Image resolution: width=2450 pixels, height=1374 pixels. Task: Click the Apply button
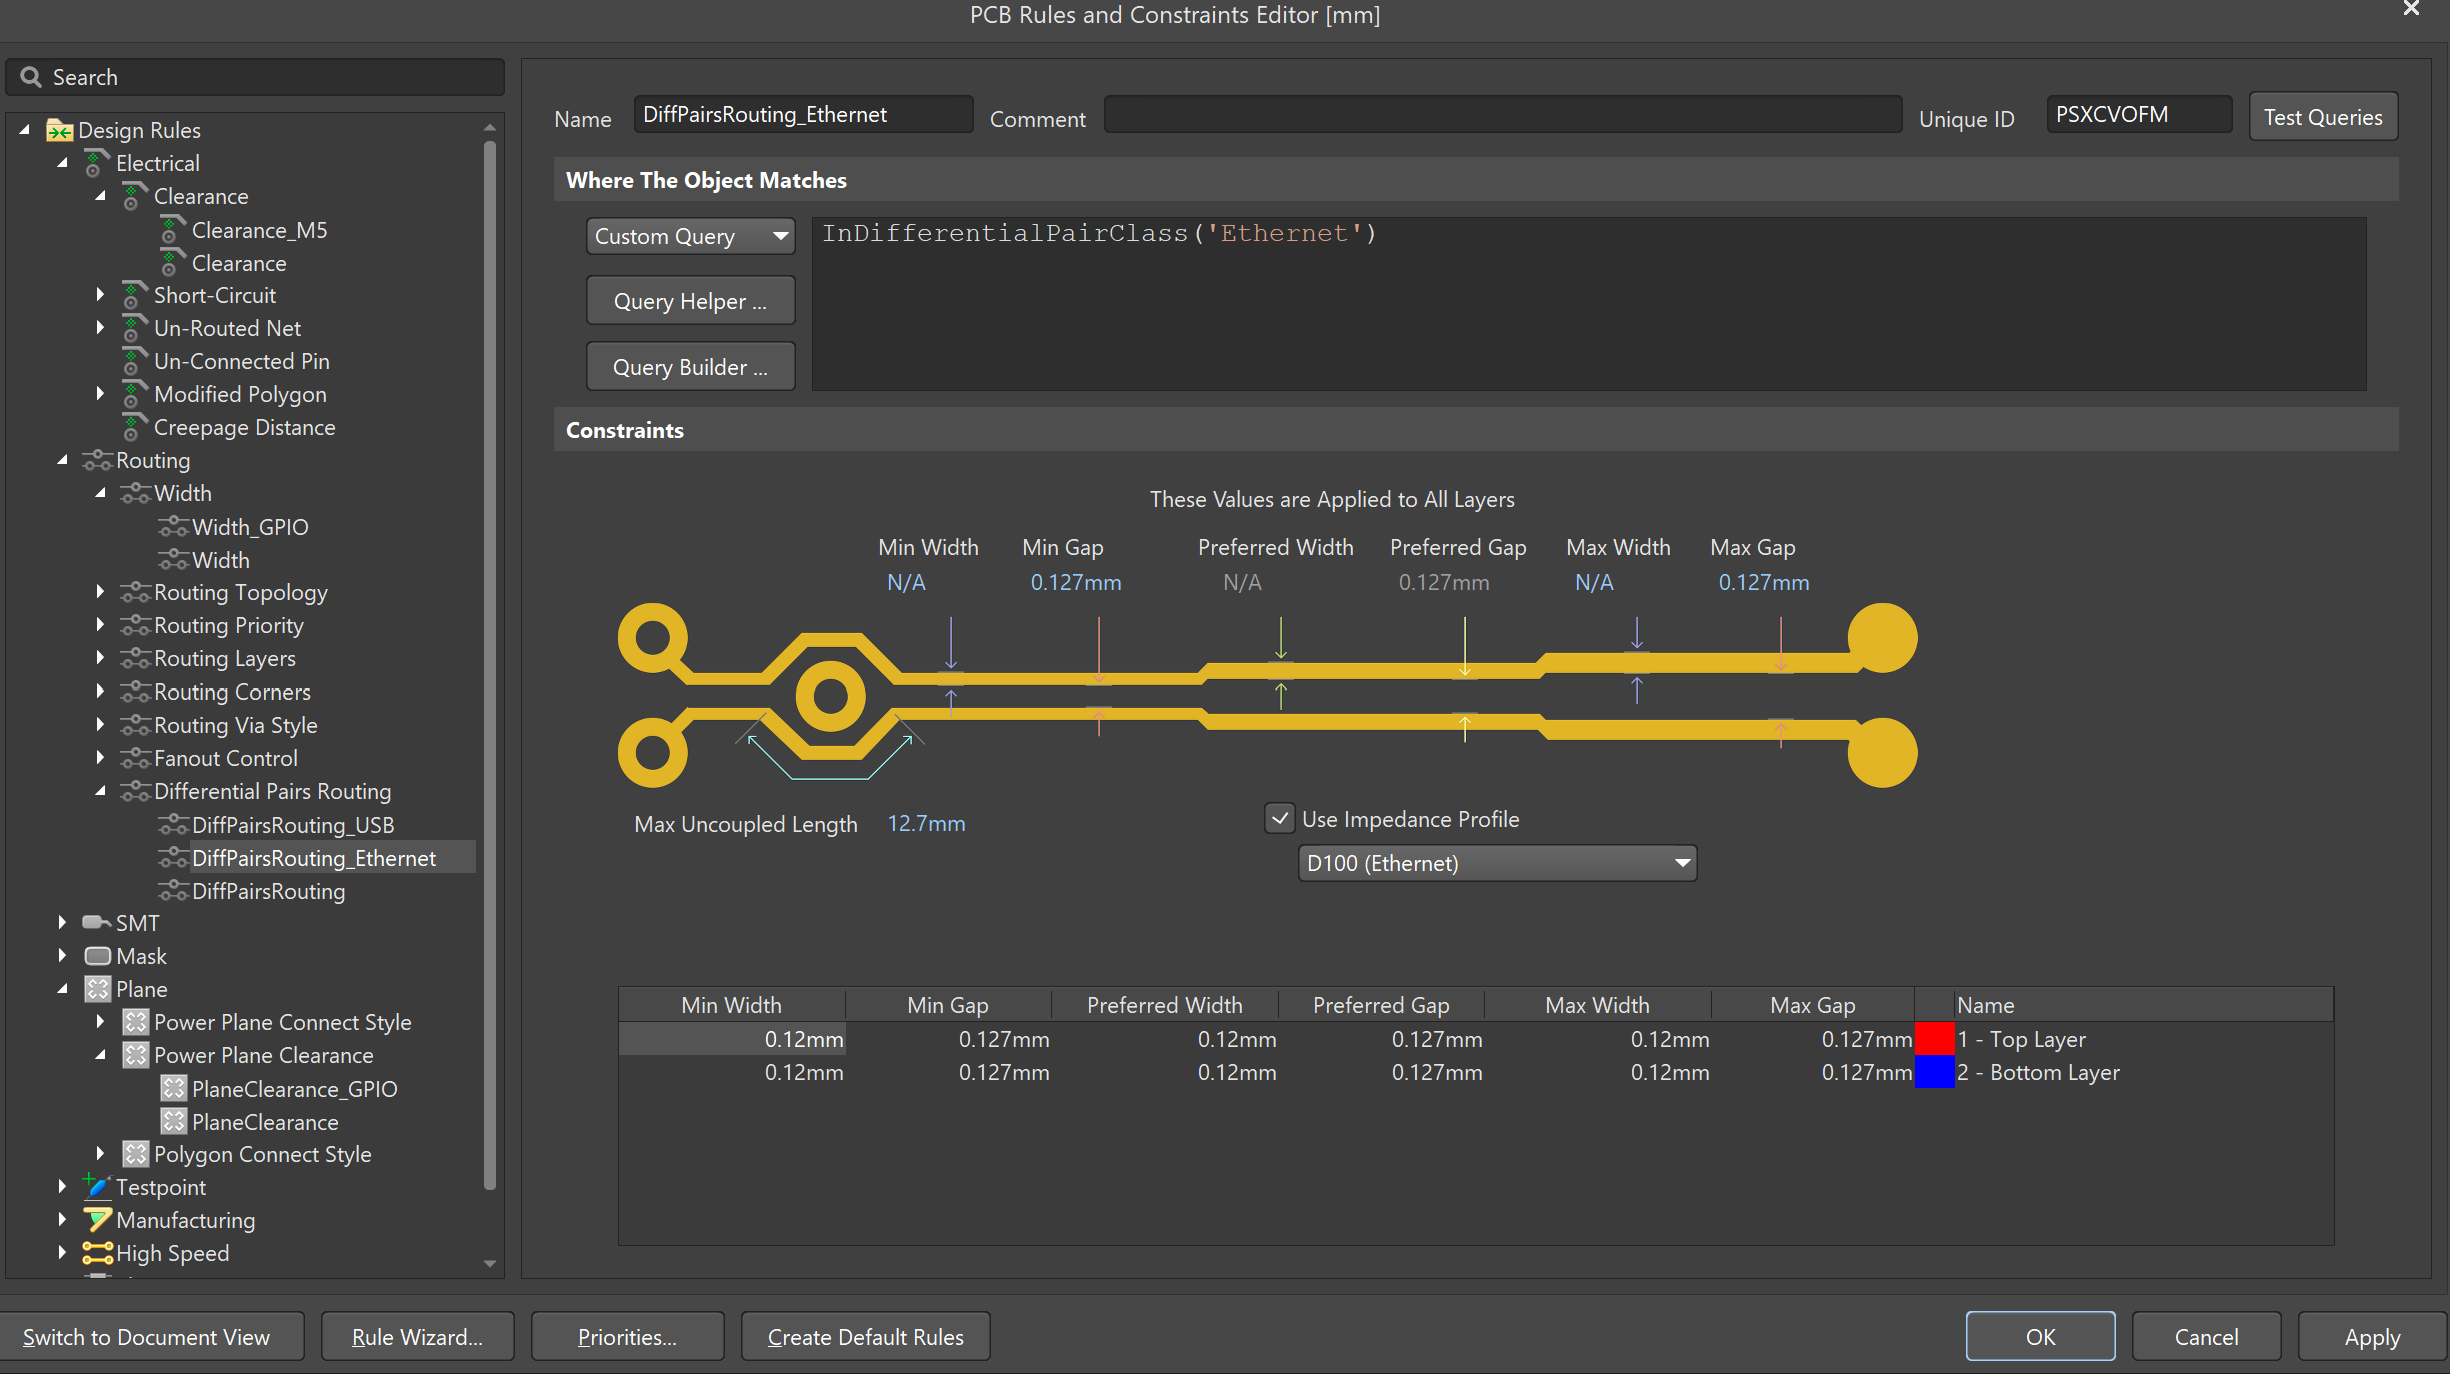click(x=2371, y=1337)
